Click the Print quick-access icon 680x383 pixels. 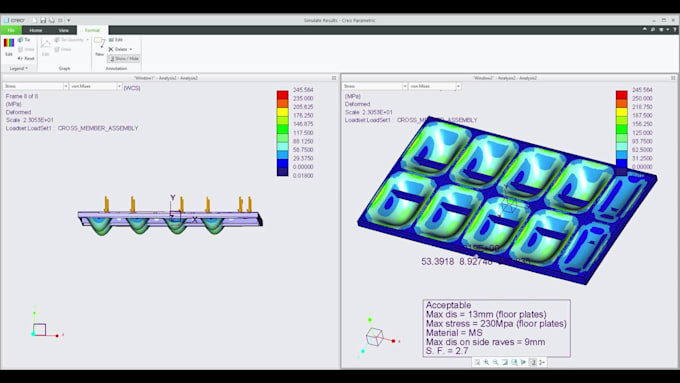pyautogui.click(x=52, y=20)
